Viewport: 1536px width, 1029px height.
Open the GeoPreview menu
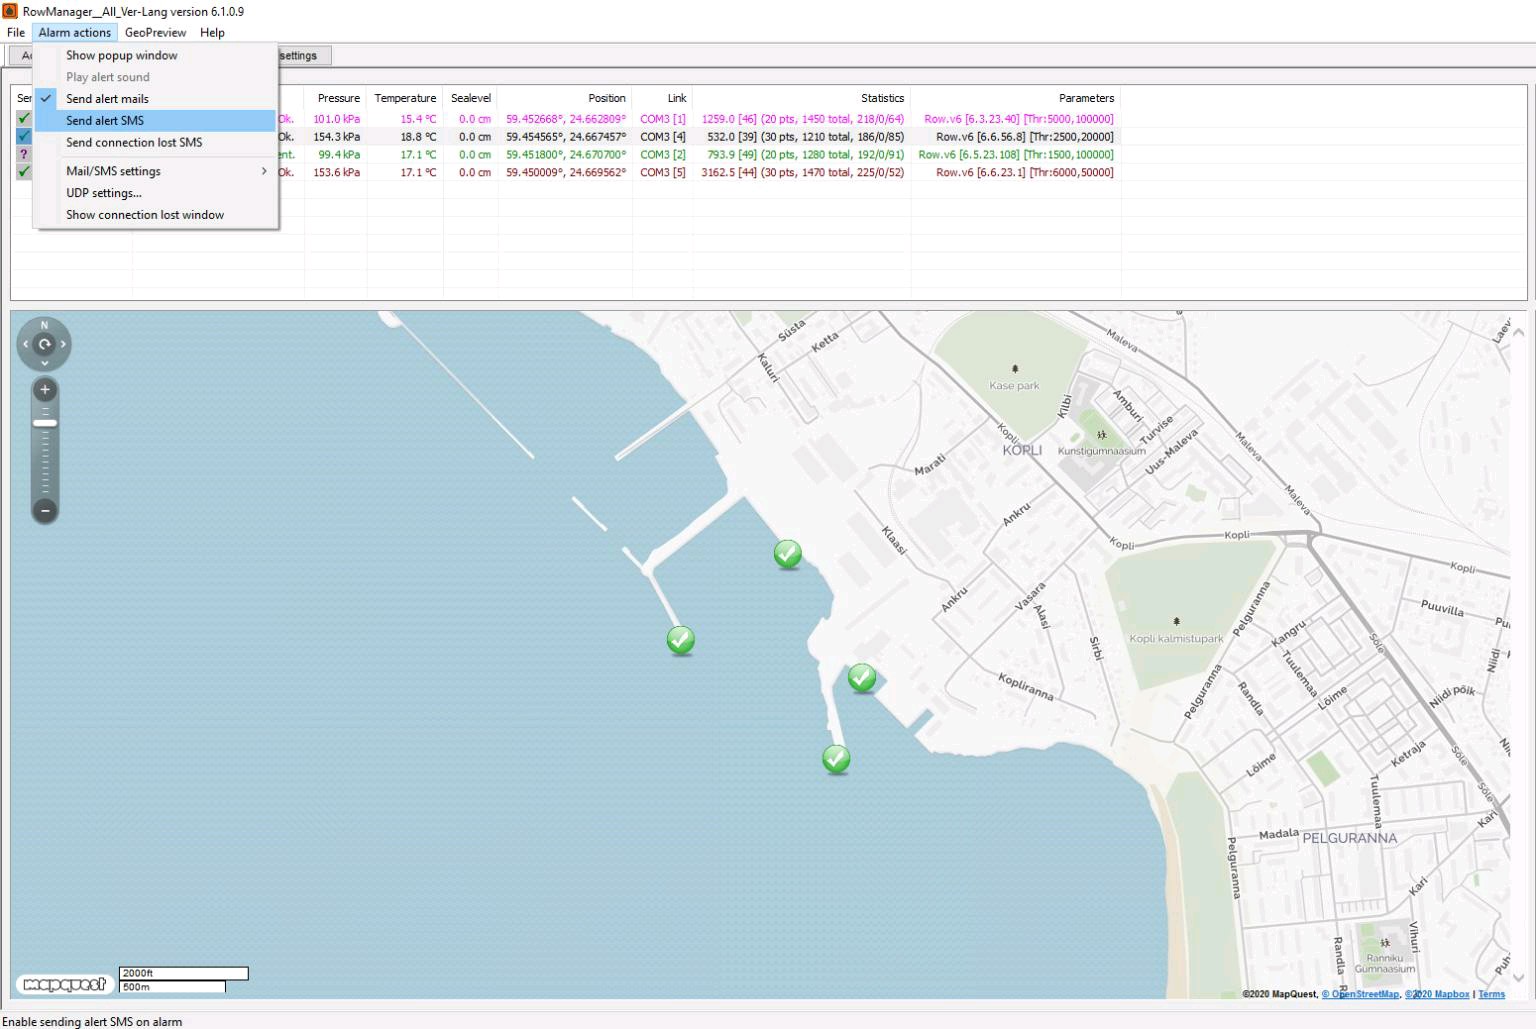point(155,32)
